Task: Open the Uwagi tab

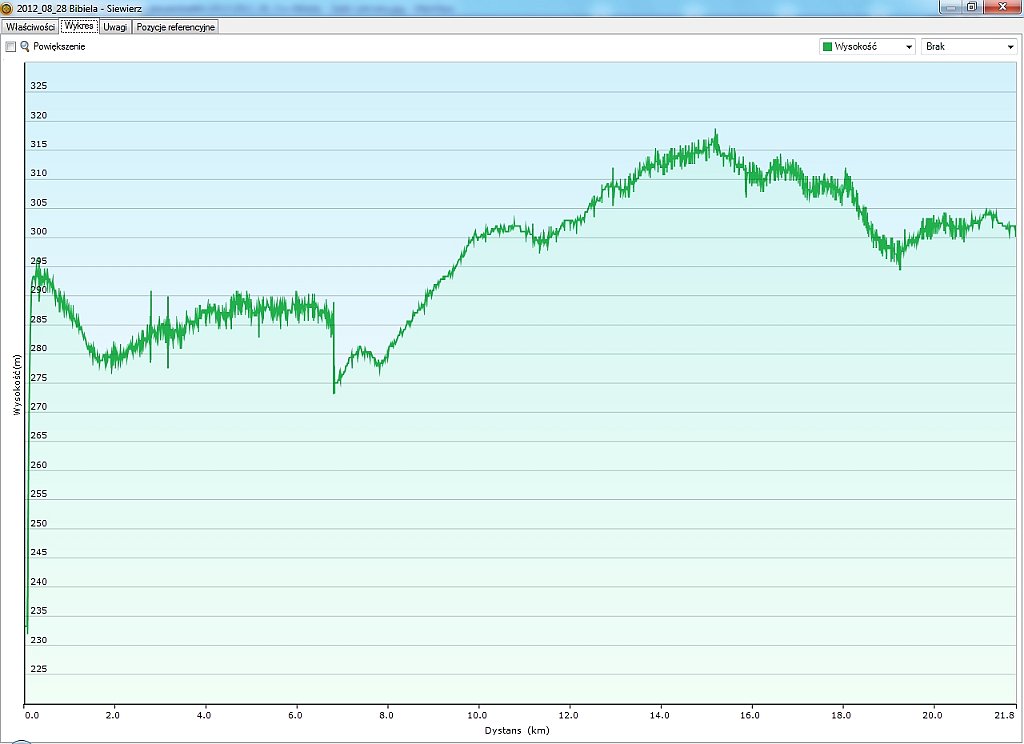Action: tap(115, 27)
